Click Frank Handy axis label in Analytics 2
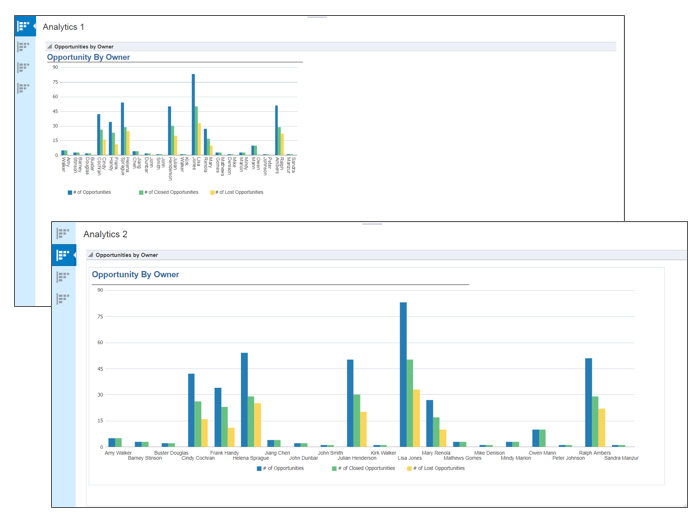The height and width of the screenshot is (519, 700). [x=224, y=453]
